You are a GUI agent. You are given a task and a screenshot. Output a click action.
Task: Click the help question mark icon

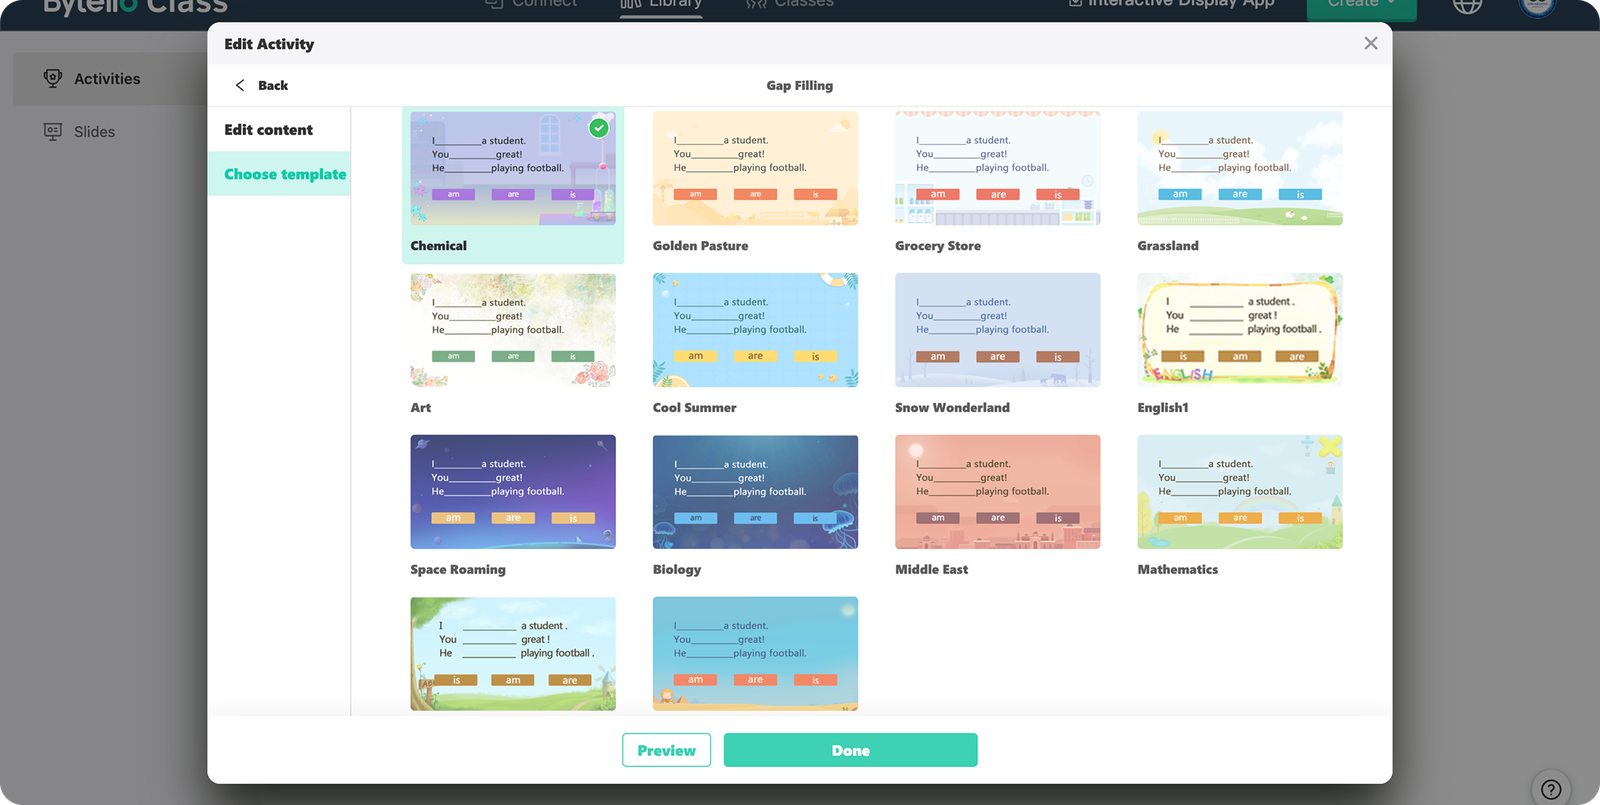[1550, 788]
